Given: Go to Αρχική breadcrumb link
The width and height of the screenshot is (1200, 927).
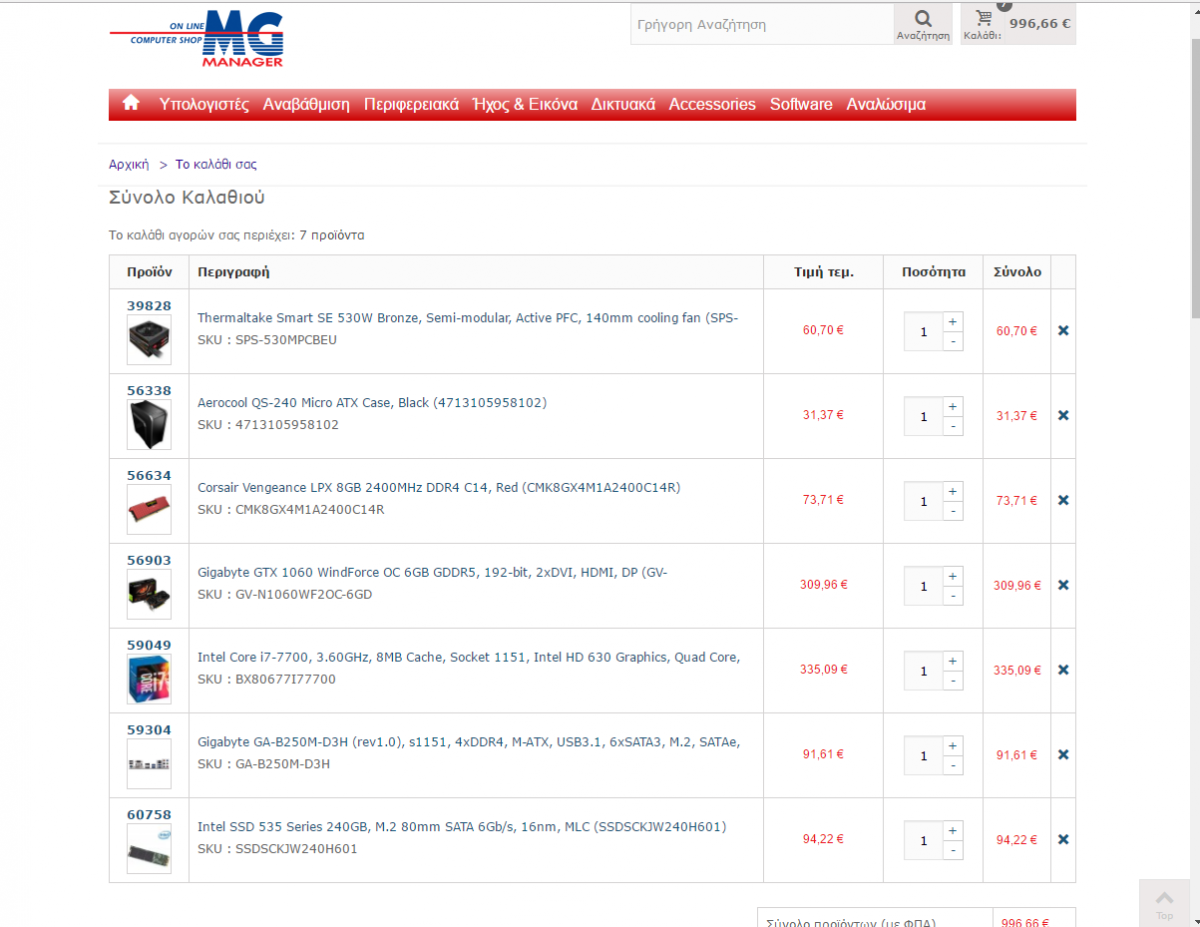Looking at the screenshot, I should tap(129, 164).
